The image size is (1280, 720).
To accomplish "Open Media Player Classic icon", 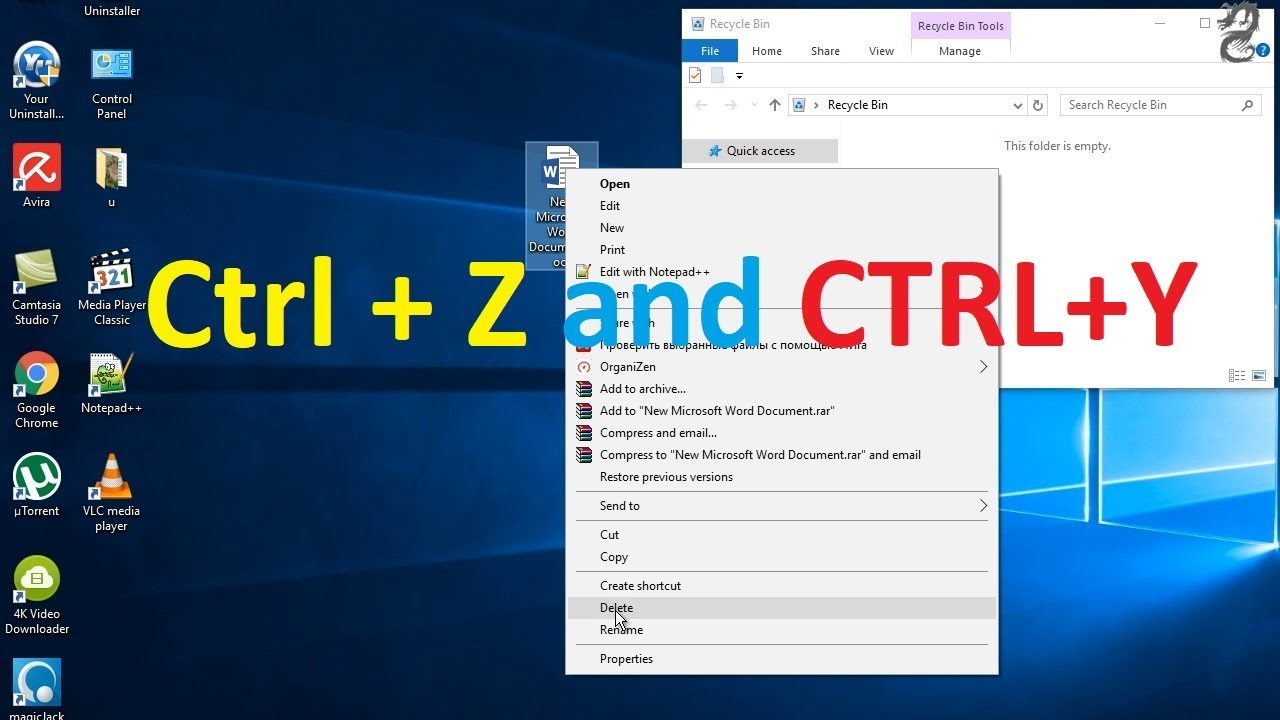I will [112, 287].
